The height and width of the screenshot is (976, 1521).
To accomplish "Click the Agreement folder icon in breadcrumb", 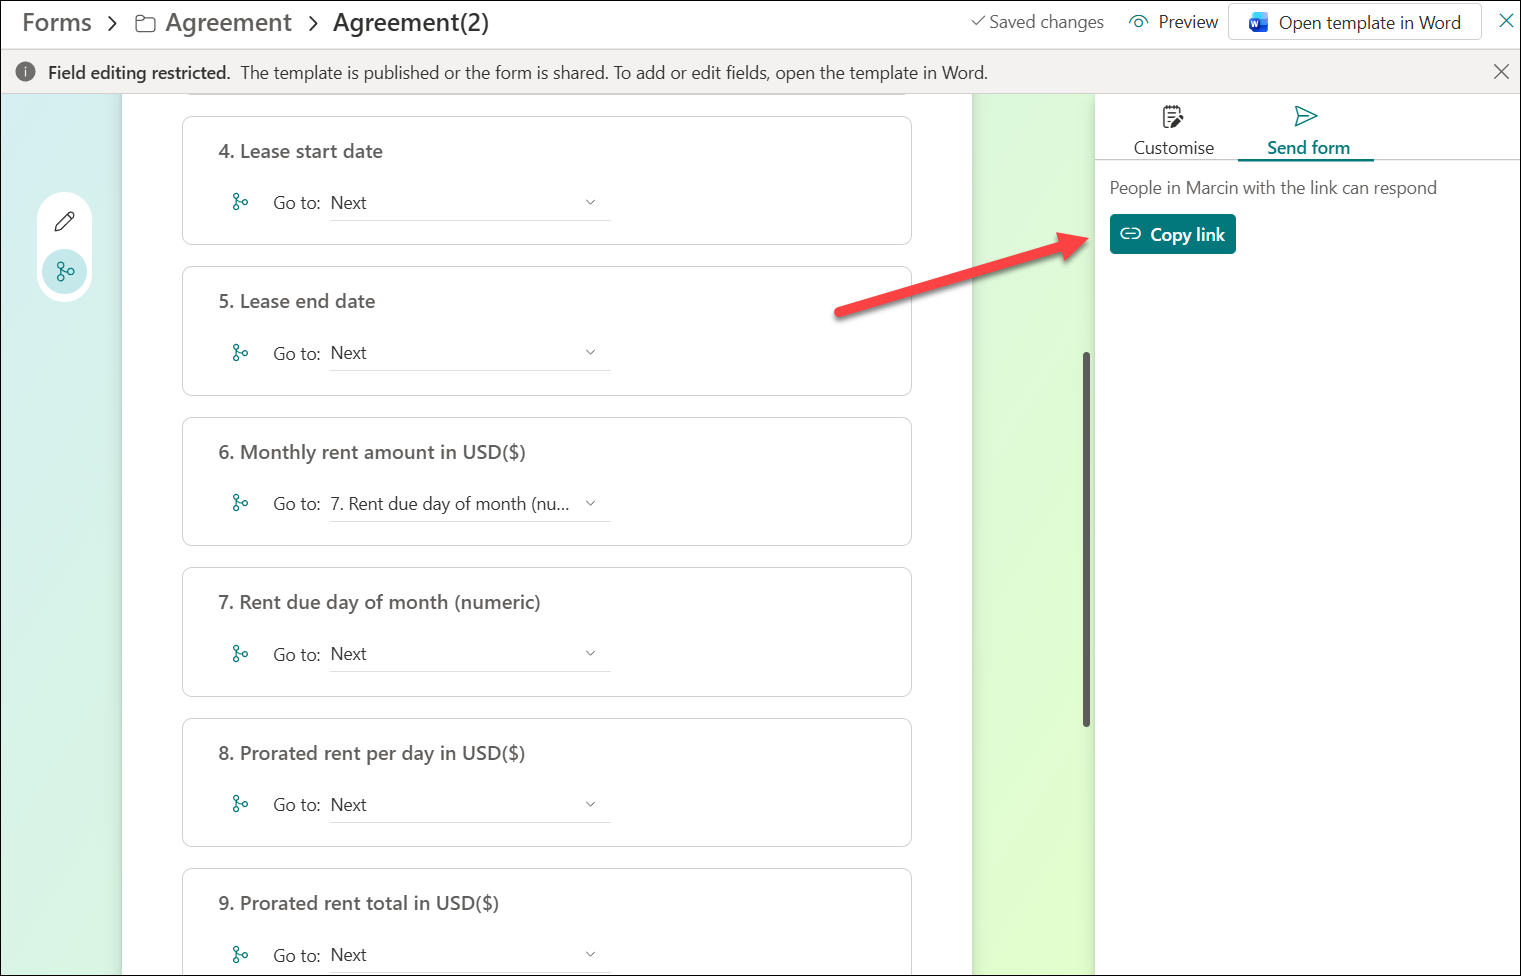I will 145,23.
